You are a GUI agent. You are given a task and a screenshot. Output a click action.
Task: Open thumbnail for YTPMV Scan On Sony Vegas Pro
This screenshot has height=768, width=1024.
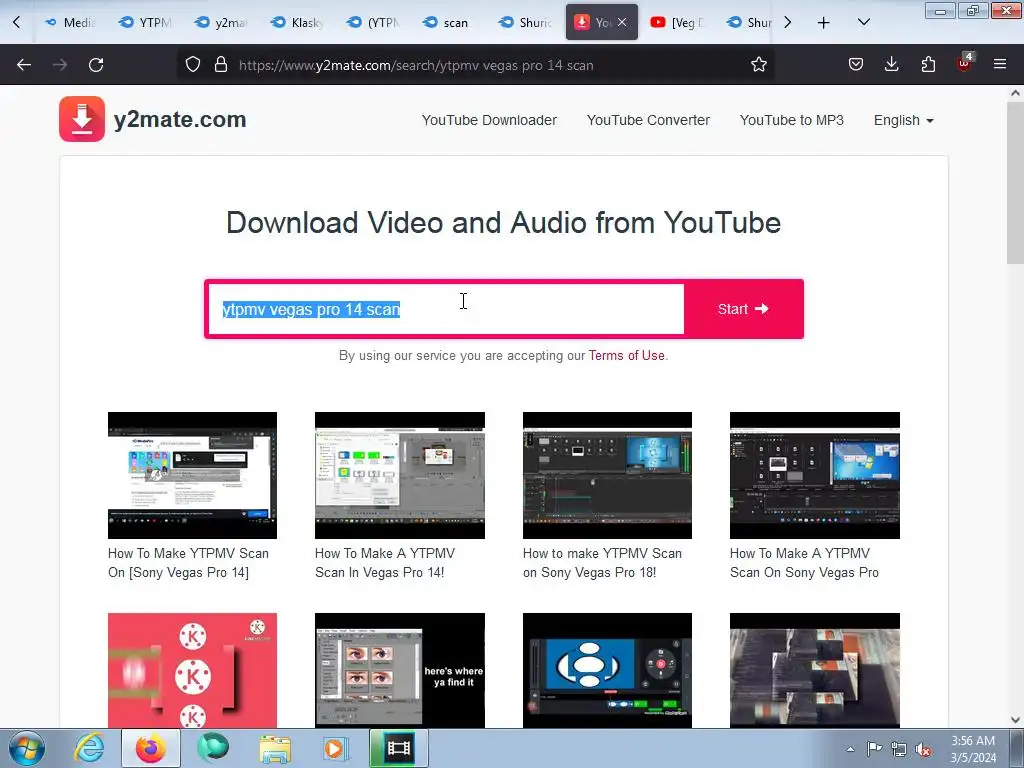pos(814,475)
